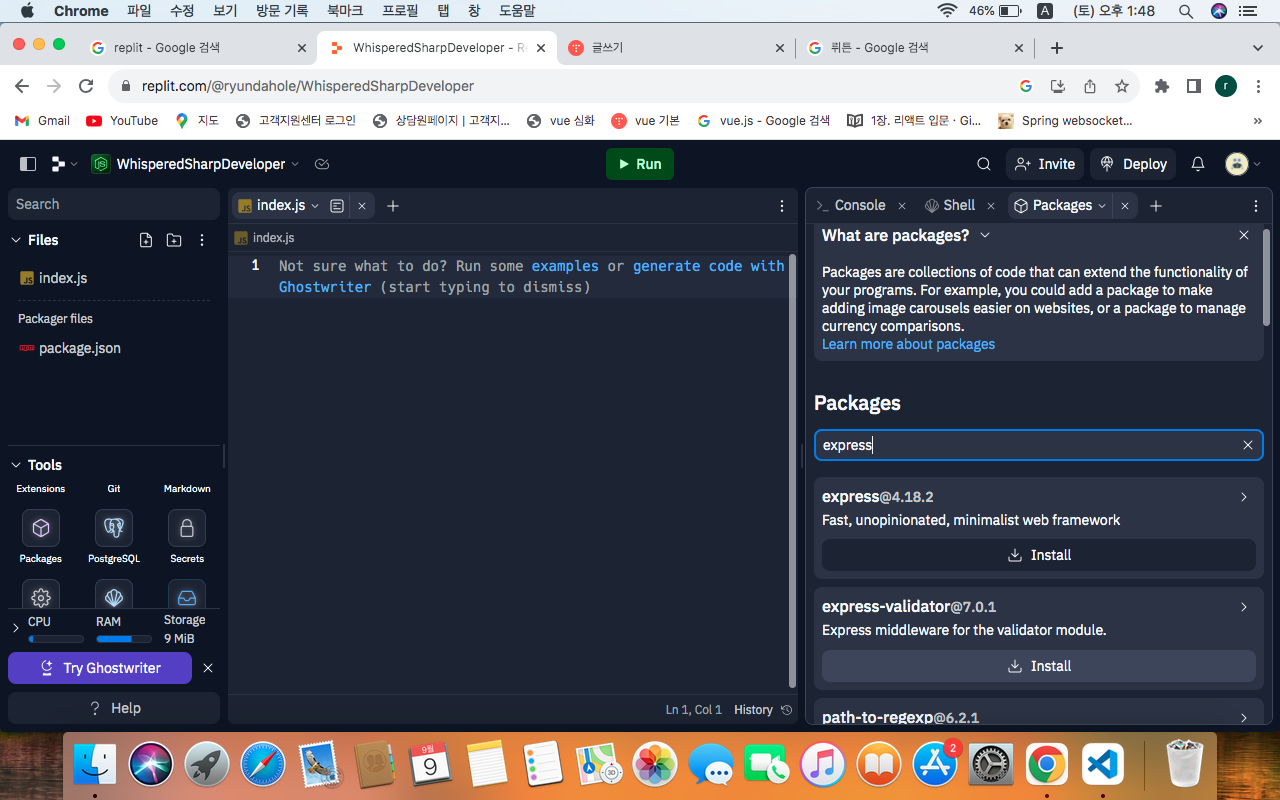Open WhisperedSharpDeveloper project name dropdown
The image size is (1280, 800).
295,164
